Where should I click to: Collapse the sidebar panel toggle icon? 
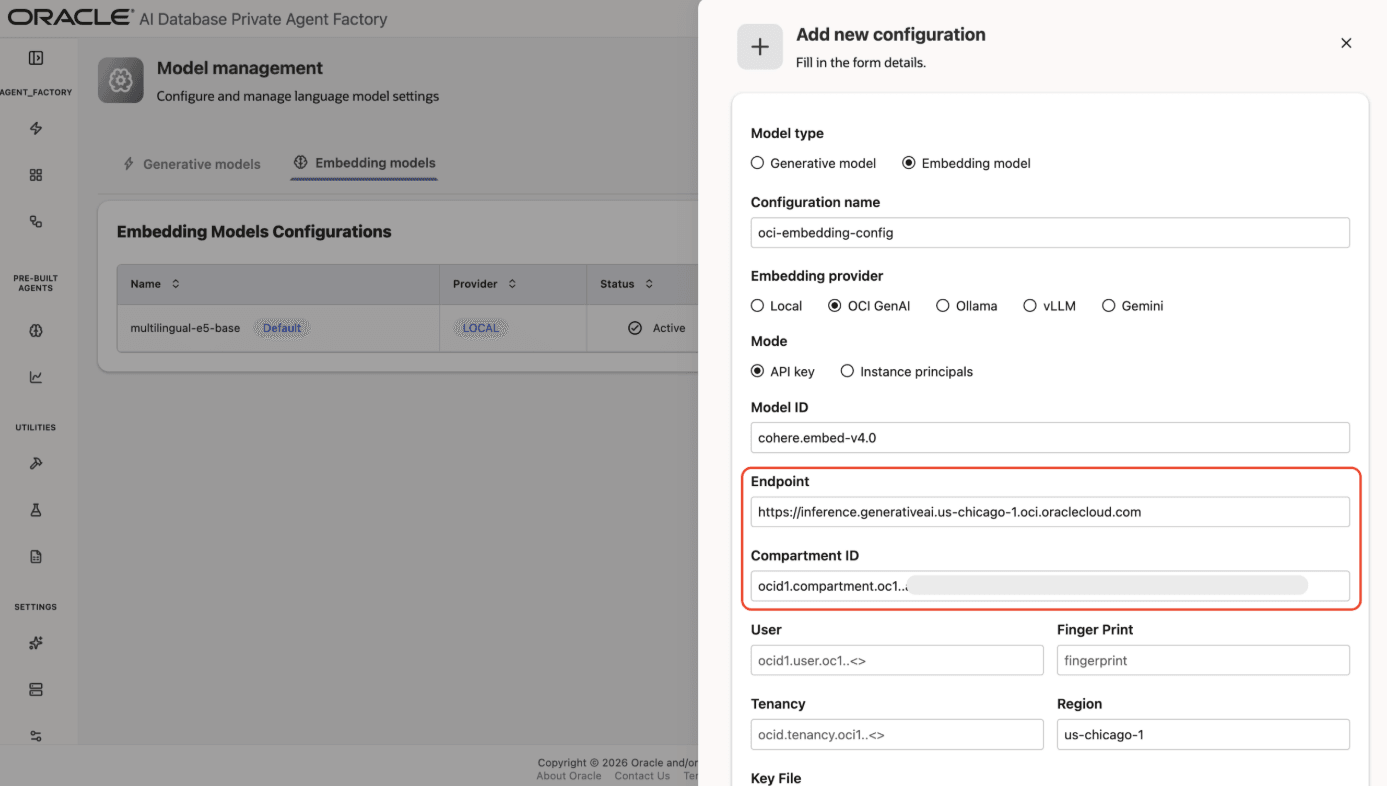(36, 58)
